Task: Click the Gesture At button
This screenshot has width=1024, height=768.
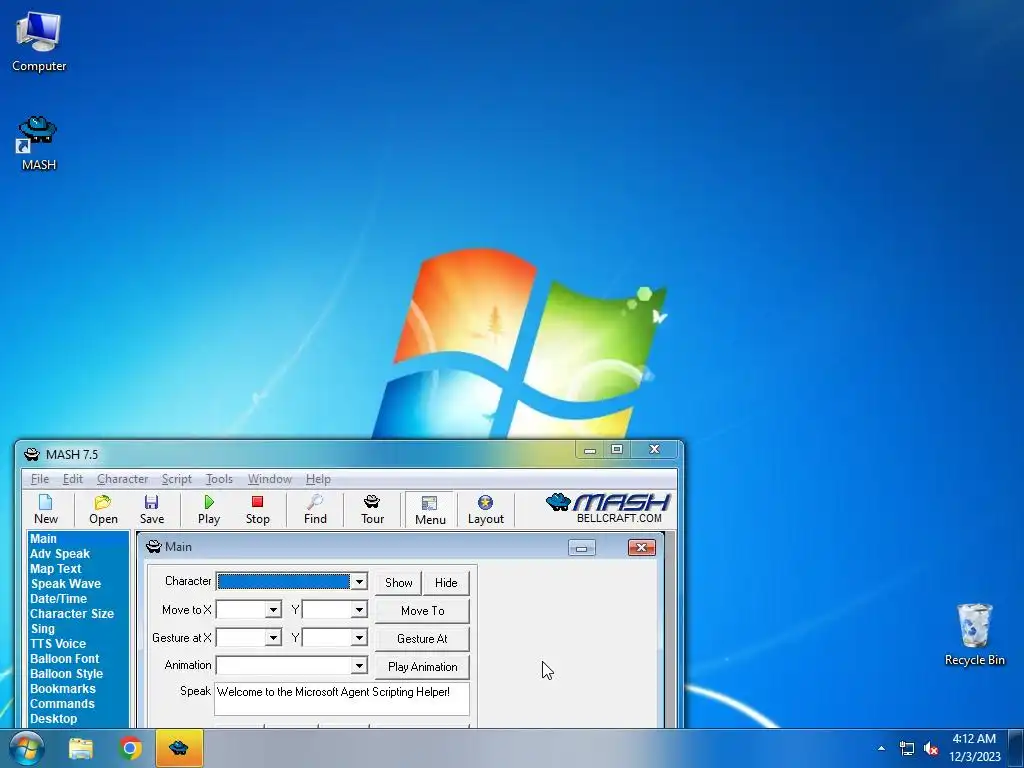Action: tap(423, 639)
